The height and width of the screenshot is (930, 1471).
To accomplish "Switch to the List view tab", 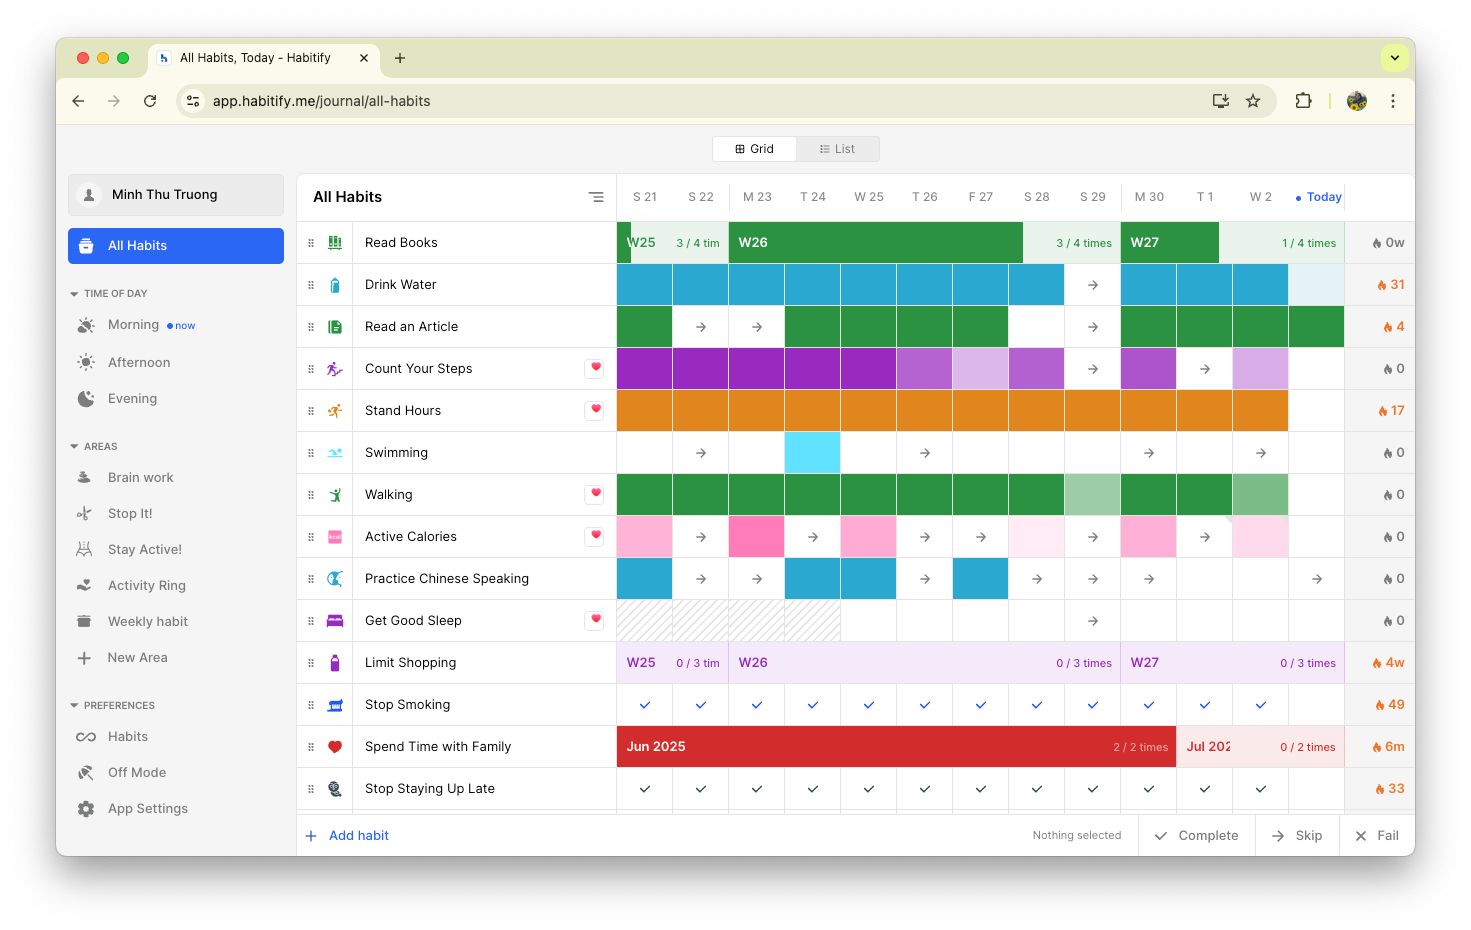I will (x=837, y=149).
